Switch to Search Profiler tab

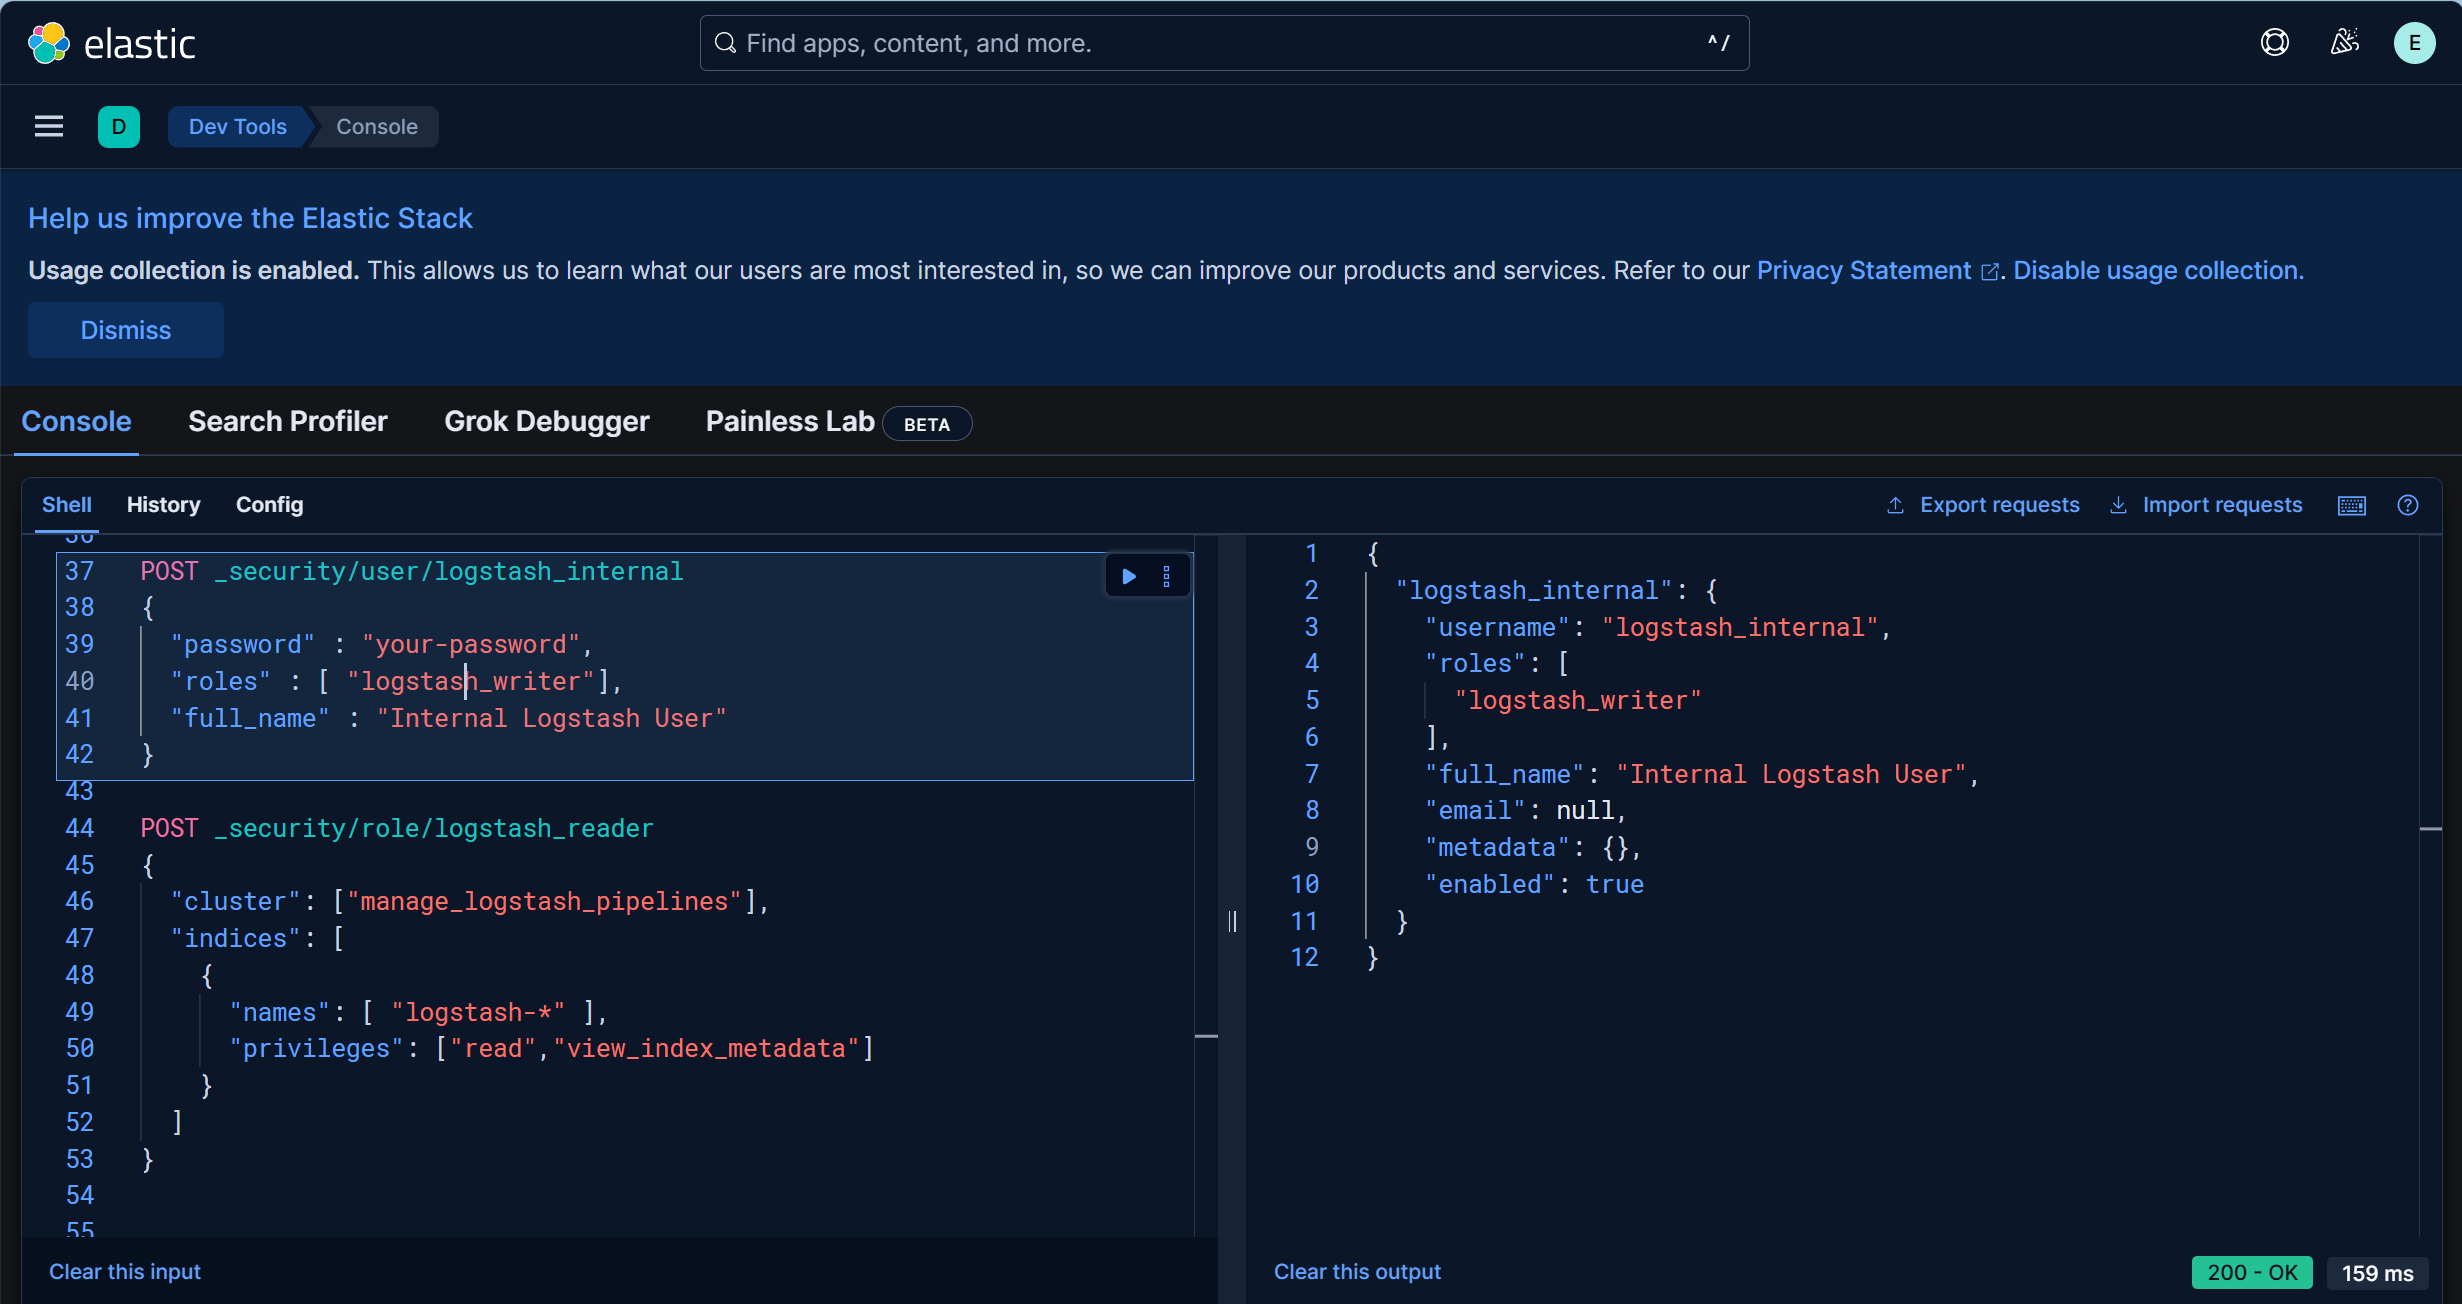point(288,422)
